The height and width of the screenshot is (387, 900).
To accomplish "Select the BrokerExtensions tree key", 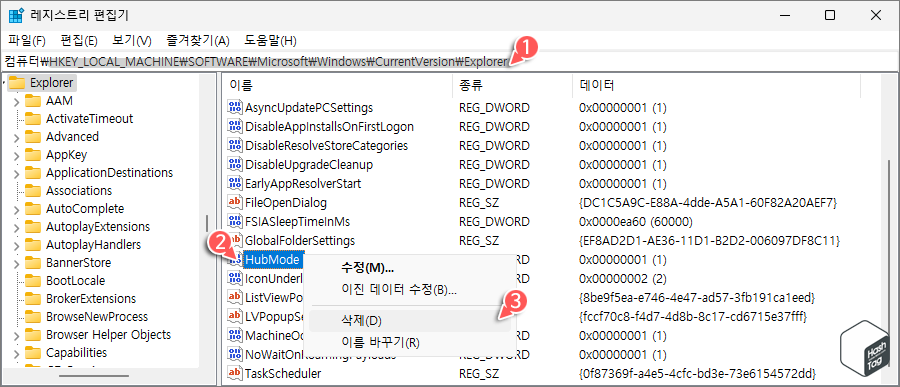I will 91,299.
